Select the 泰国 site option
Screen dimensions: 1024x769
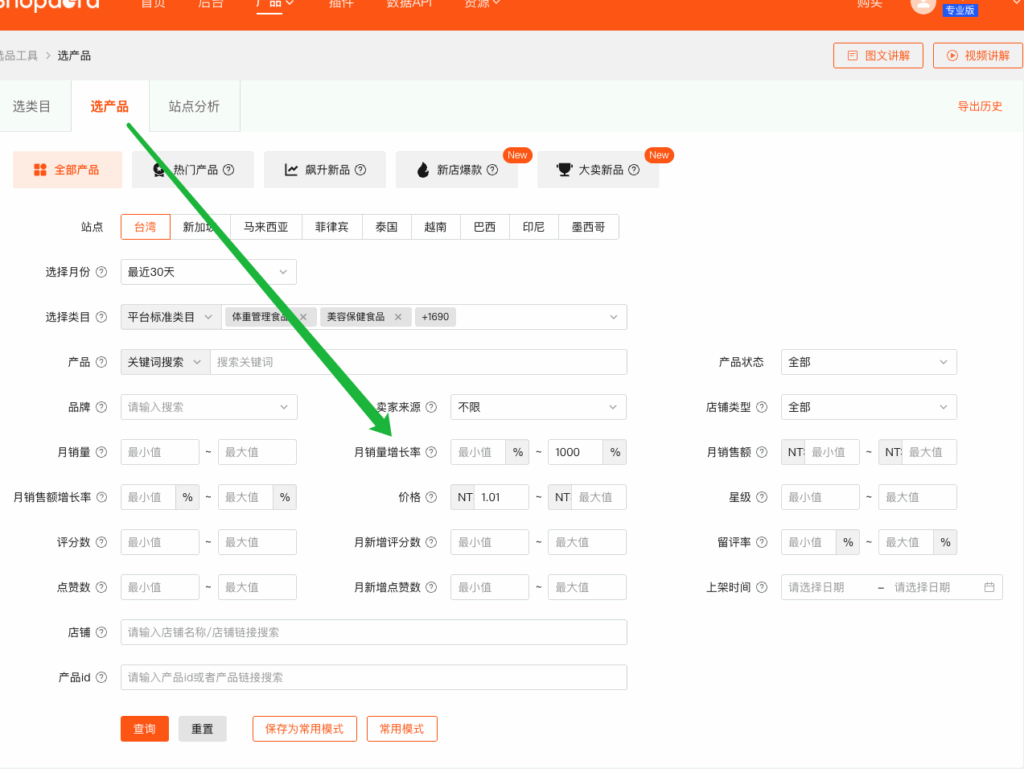pos(387,227)
